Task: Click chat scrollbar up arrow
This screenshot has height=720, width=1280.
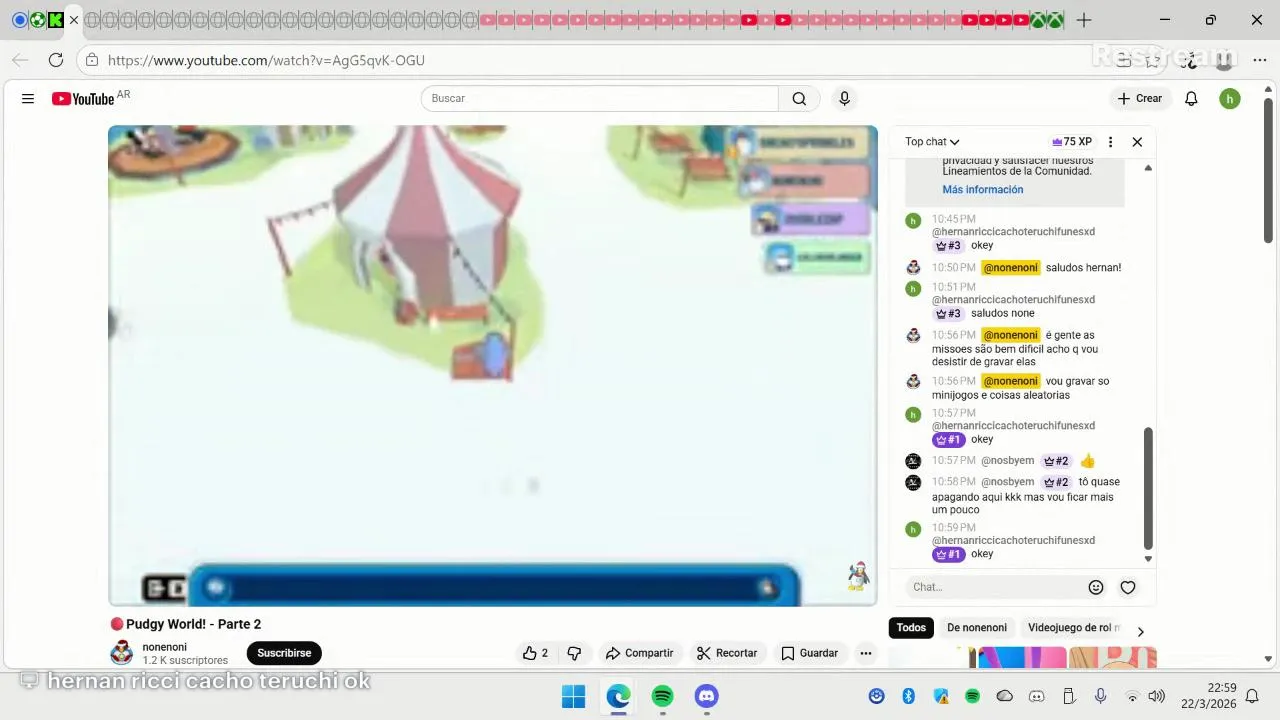Action: [1148, 168]
